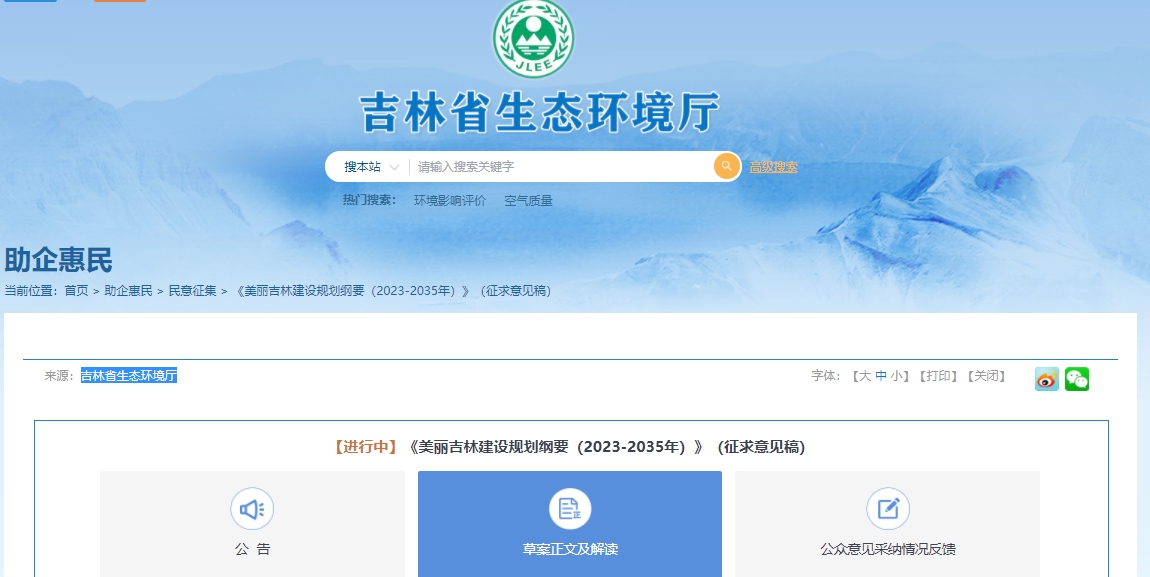This screenshot has width=1150, height=577.
Task: Click the consultation title 《美丽吉林建设规划纲要...》（征求意见稿）
Action: click(605, 447)
